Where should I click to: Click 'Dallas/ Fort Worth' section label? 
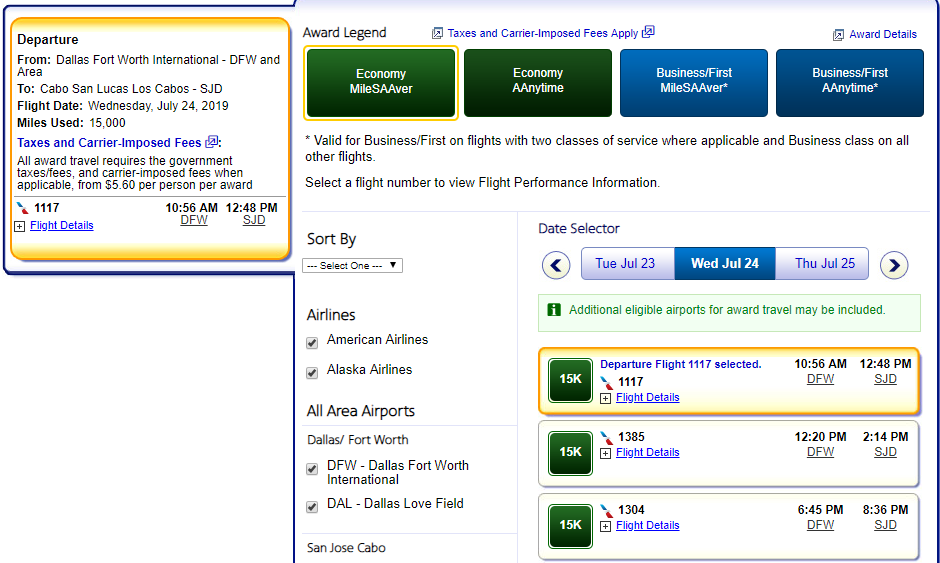click(357, 440)
